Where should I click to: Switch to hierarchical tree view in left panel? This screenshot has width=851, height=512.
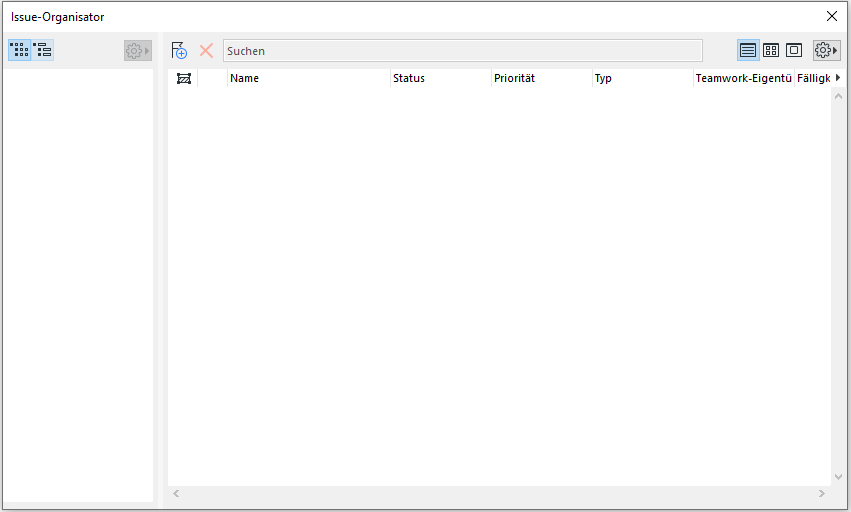[x=43, y=50]
